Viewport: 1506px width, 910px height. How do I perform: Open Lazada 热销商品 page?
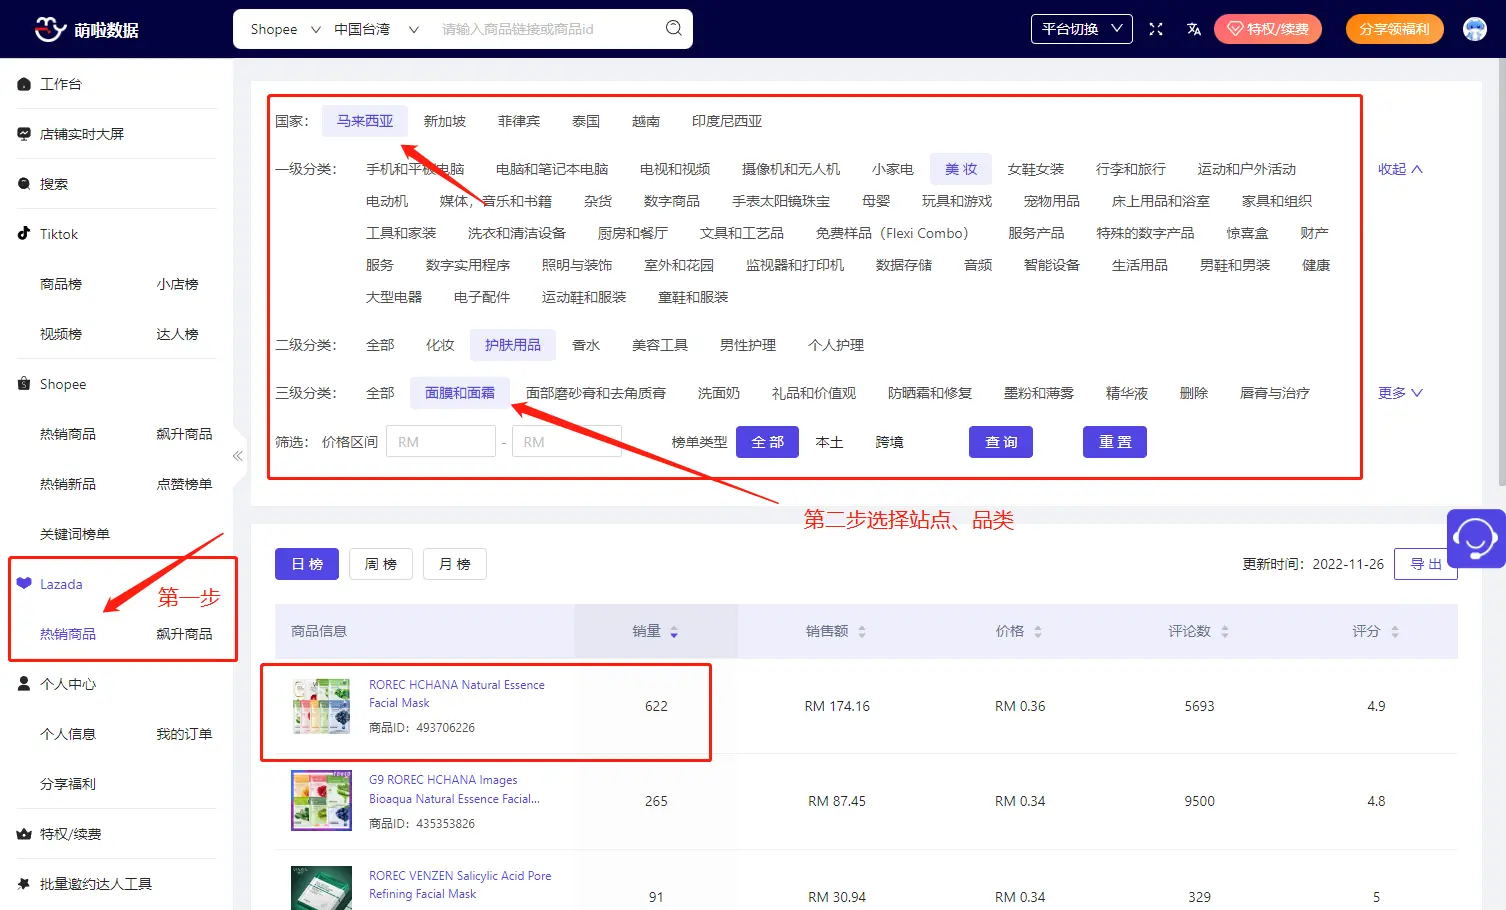[x=68, y=634]
